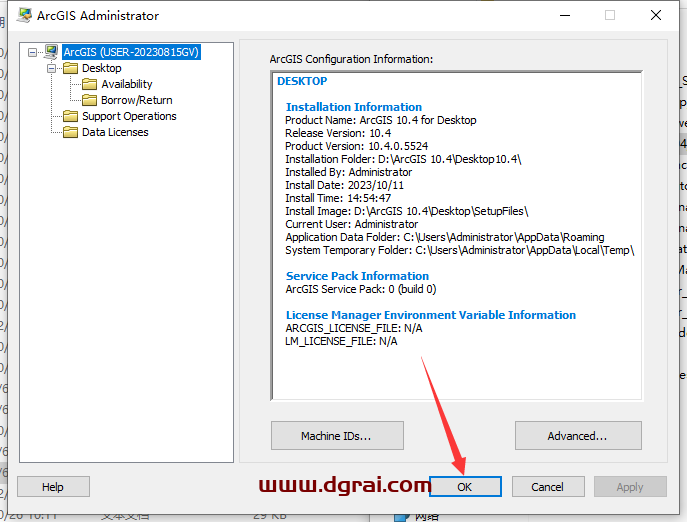
Task: Open the Machine IDs dialog
Action: click(x=337, y=436)
